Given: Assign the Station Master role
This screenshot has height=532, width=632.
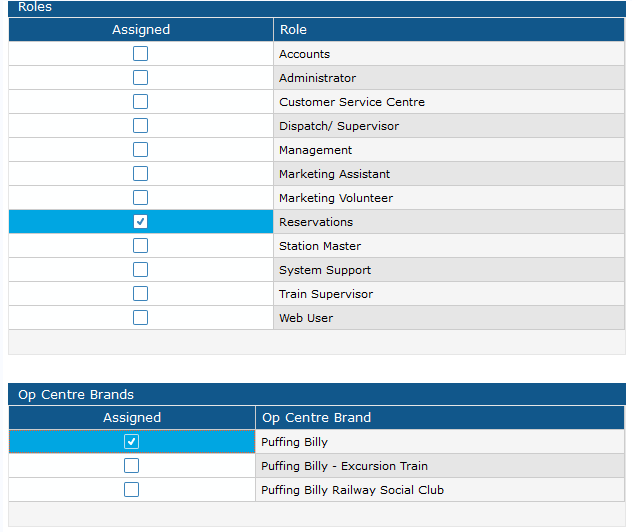Looking at the screenshot, I should 140,245.
